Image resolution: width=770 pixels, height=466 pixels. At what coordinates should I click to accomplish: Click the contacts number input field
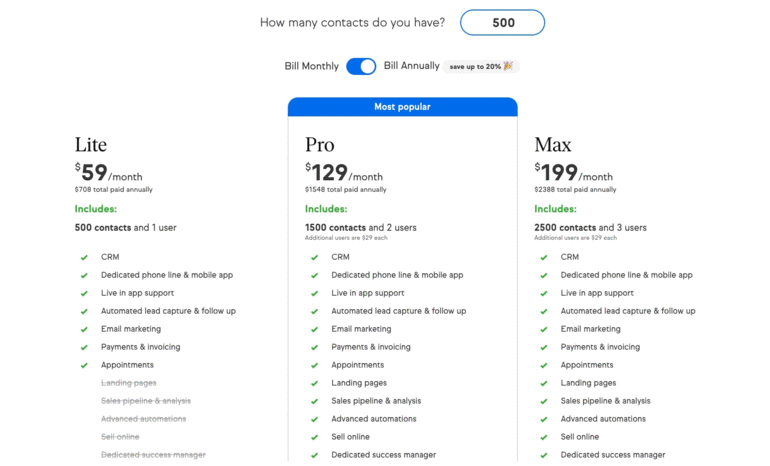pos(502,23)
